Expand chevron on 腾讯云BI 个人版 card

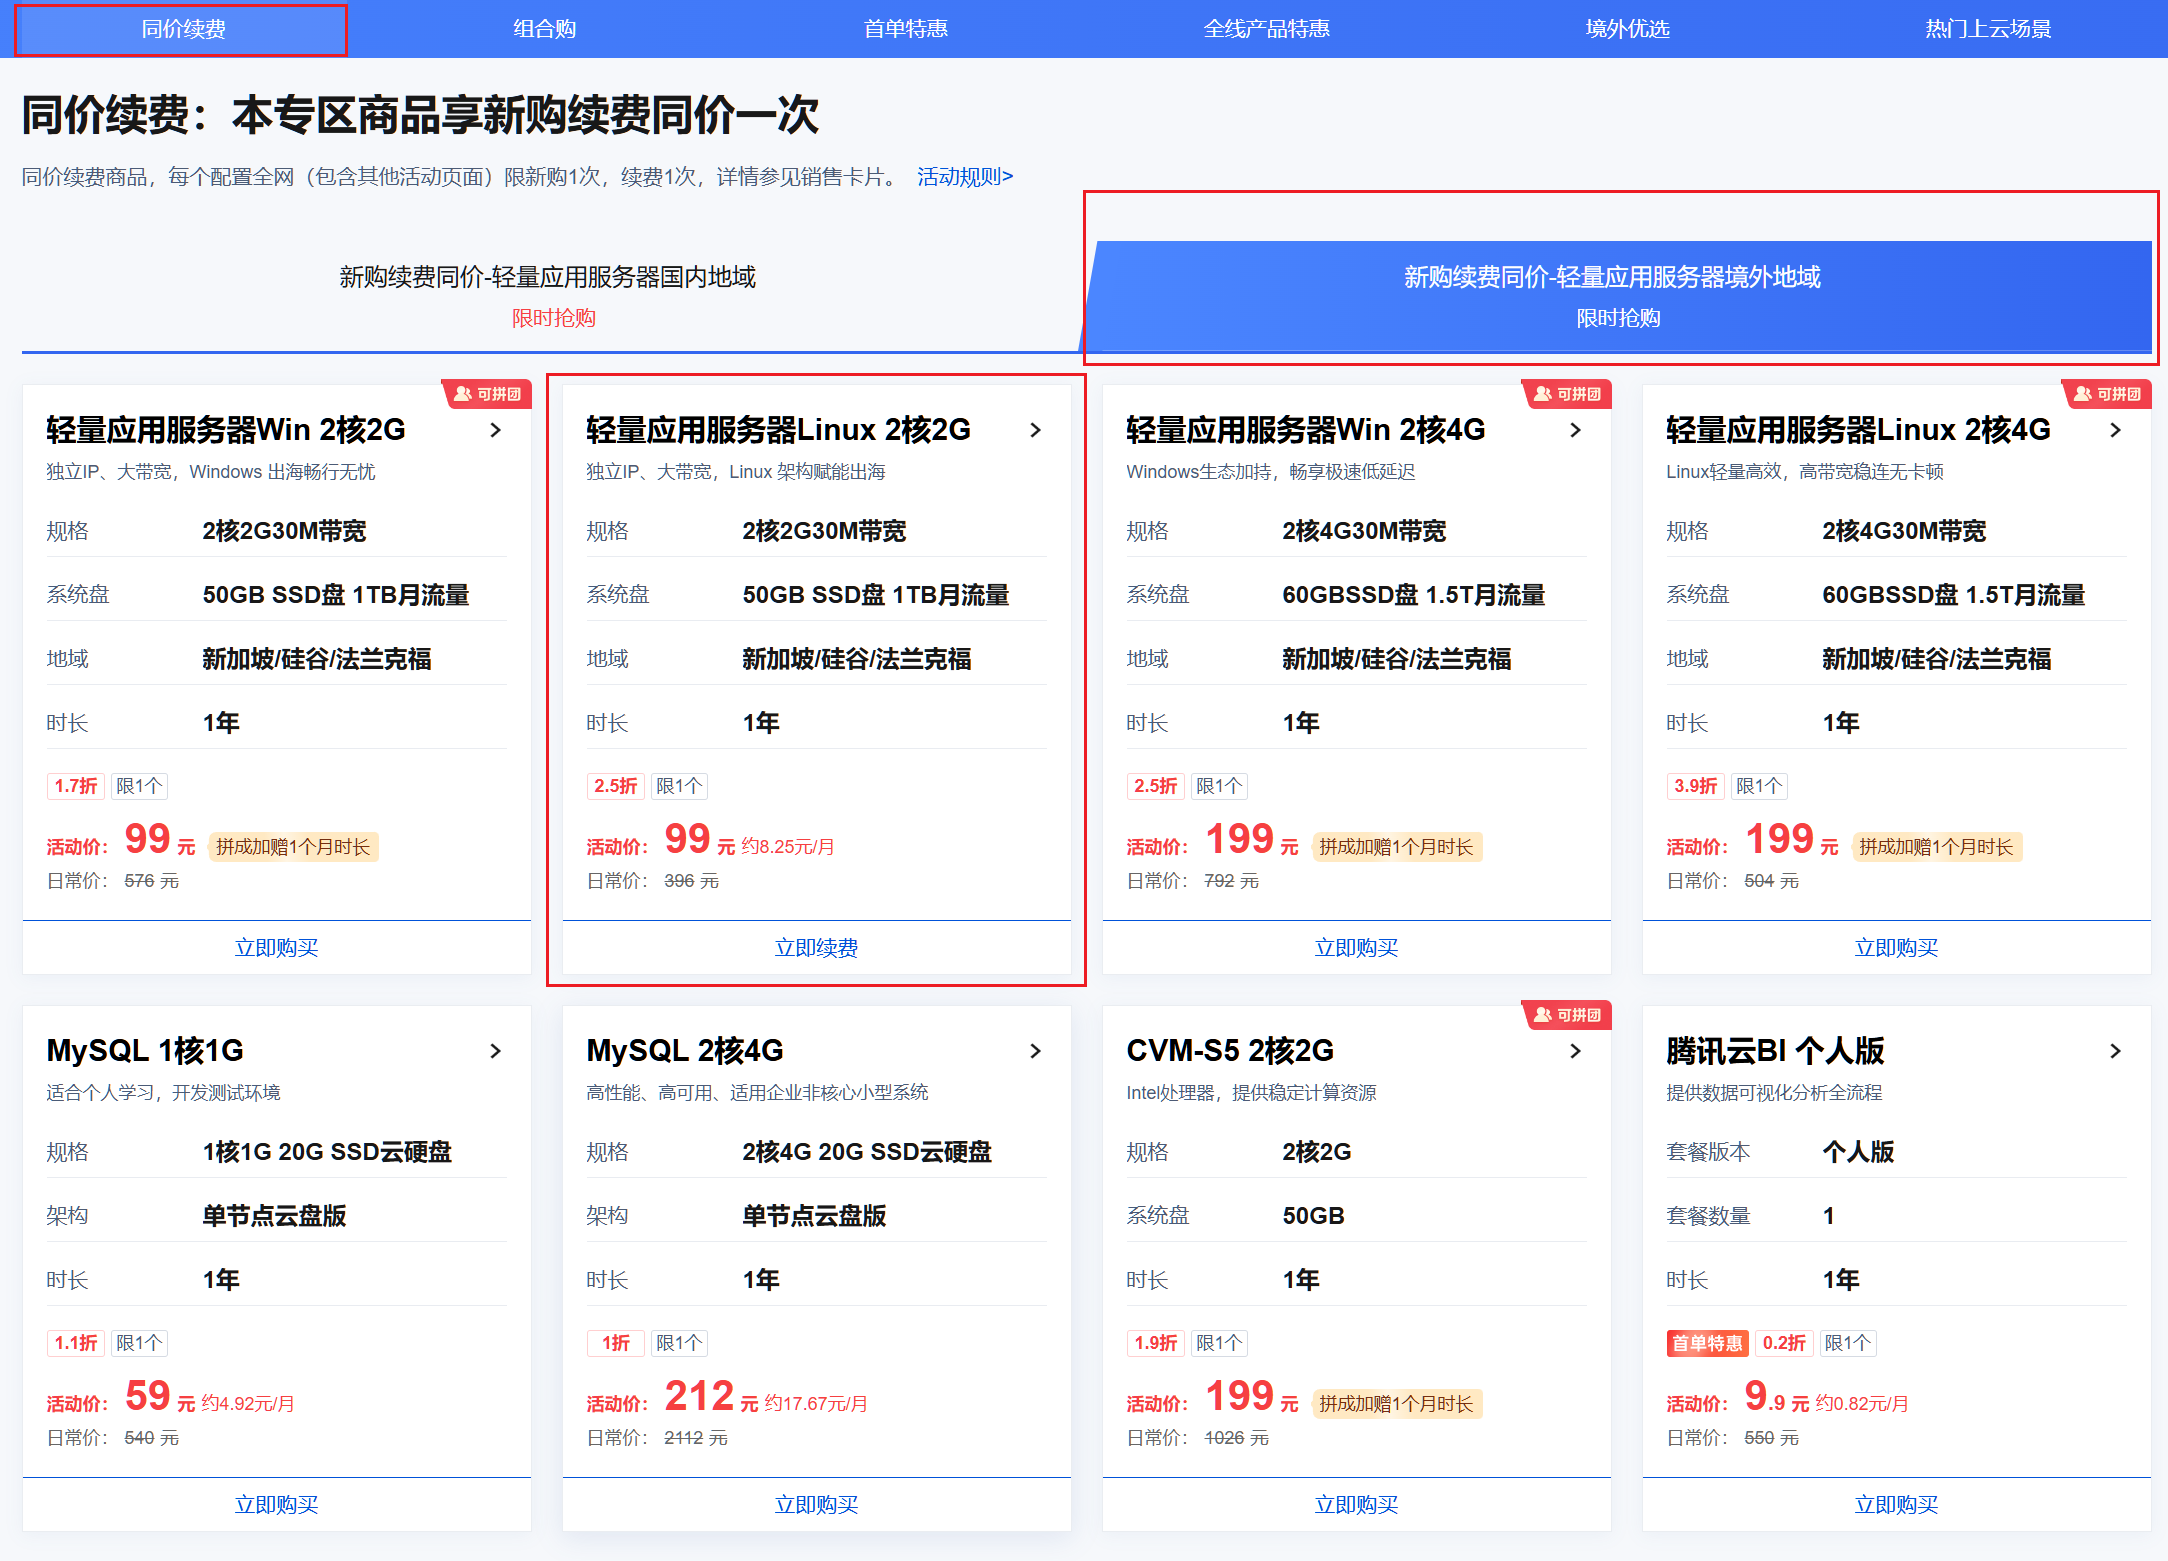tap(2115, 1051)
